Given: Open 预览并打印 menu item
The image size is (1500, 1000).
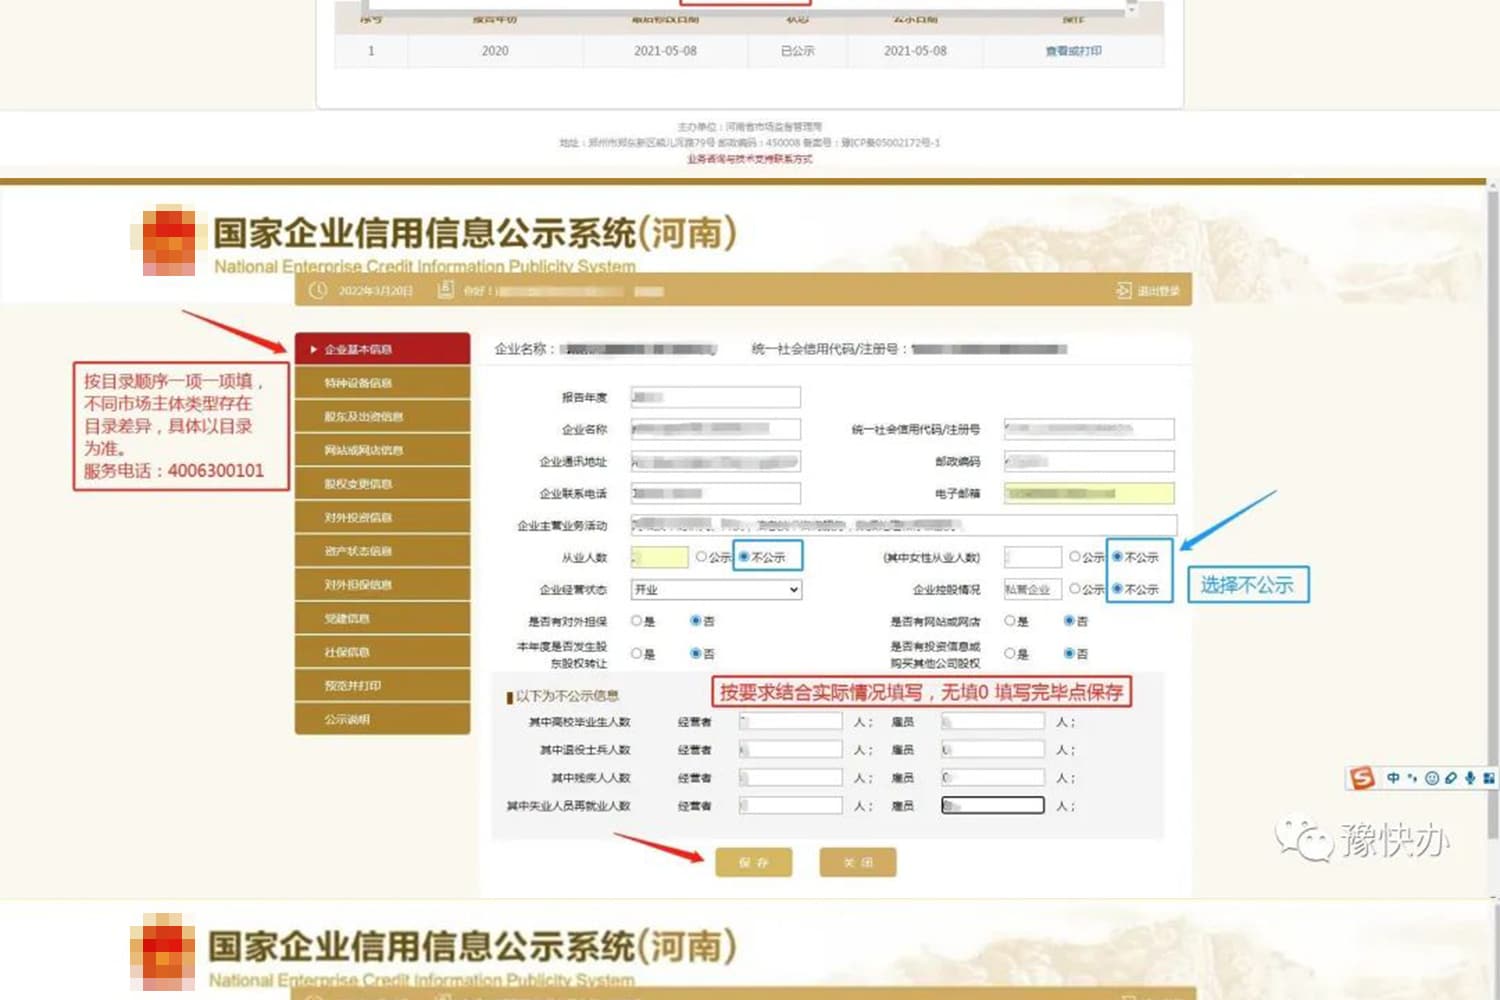Looking at the screenshot, I should click(x=382, y=686).
